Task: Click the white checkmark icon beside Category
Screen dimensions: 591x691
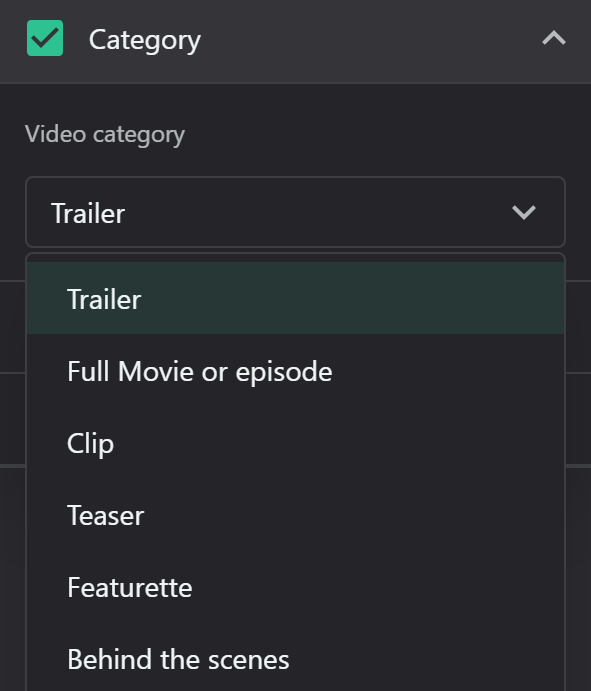Action: (45, 38)
